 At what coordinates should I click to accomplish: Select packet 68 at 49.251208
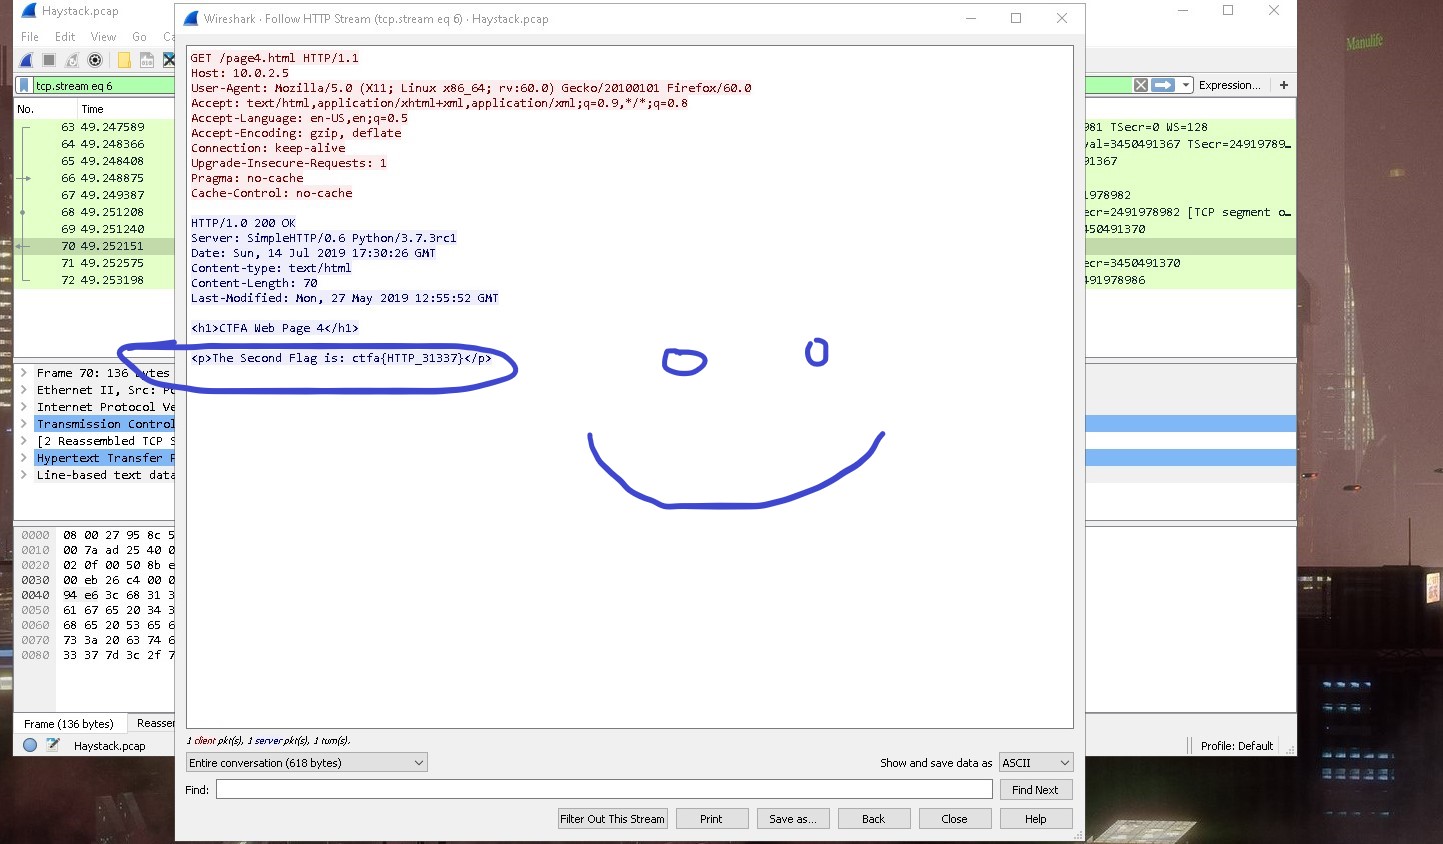pos(95,212)
